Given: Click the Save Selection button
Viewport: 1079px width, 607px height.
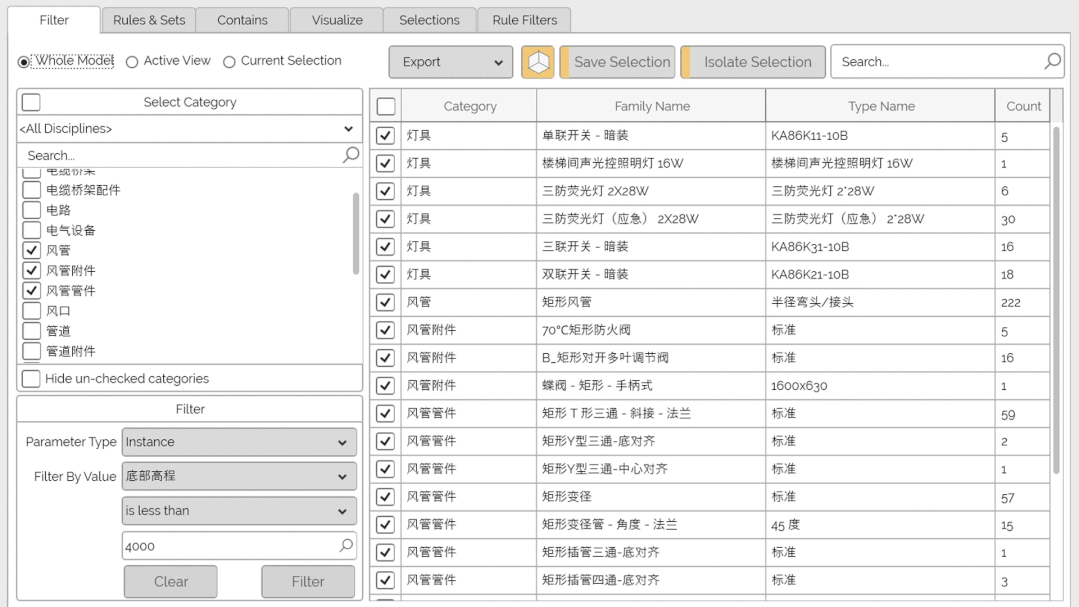Looking at the screenshot, I should [x=618, y=62].
